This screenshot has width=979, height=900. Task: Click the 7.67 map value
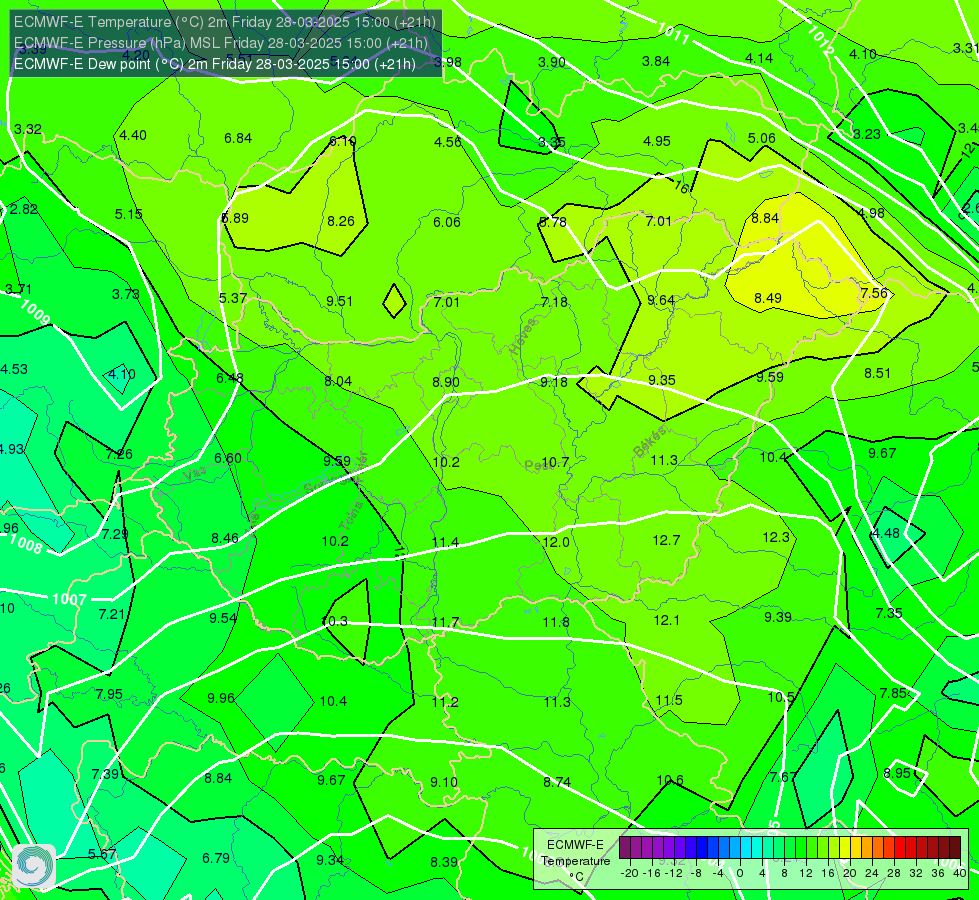pyautogui.click(x=783, y=777)
